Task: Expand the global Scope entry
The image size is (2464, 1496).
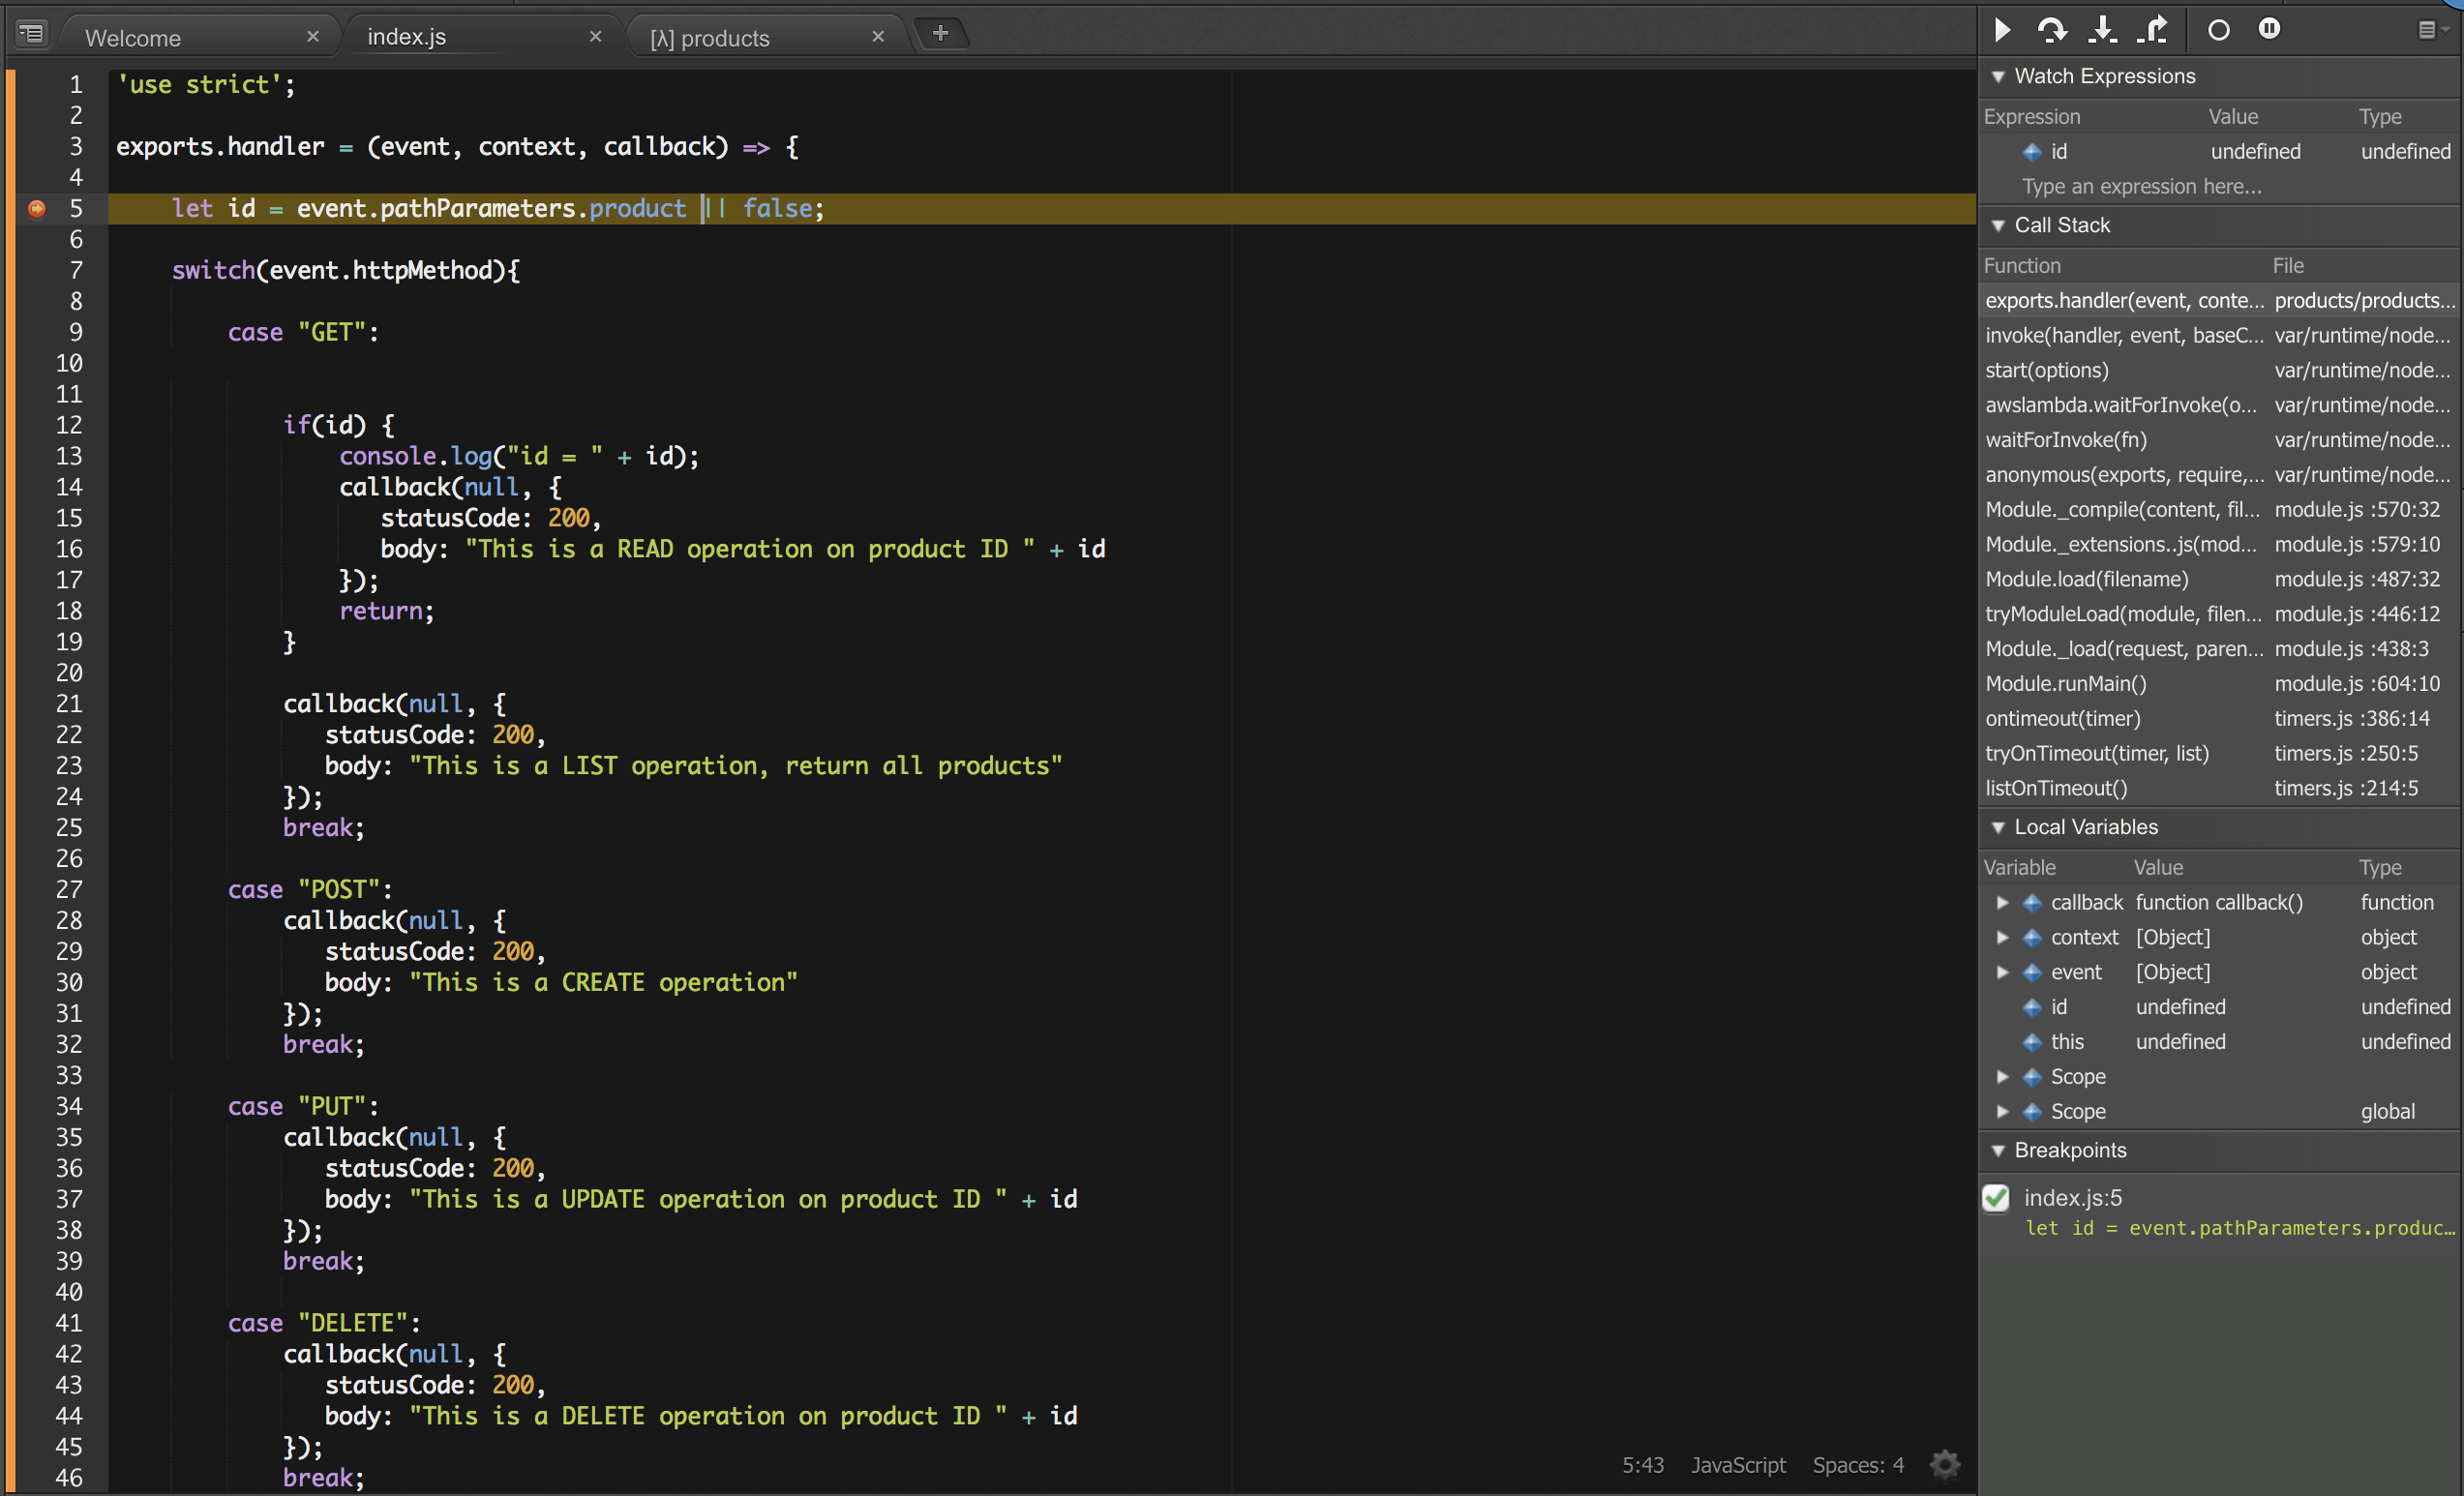Action: point(2002,1112)
